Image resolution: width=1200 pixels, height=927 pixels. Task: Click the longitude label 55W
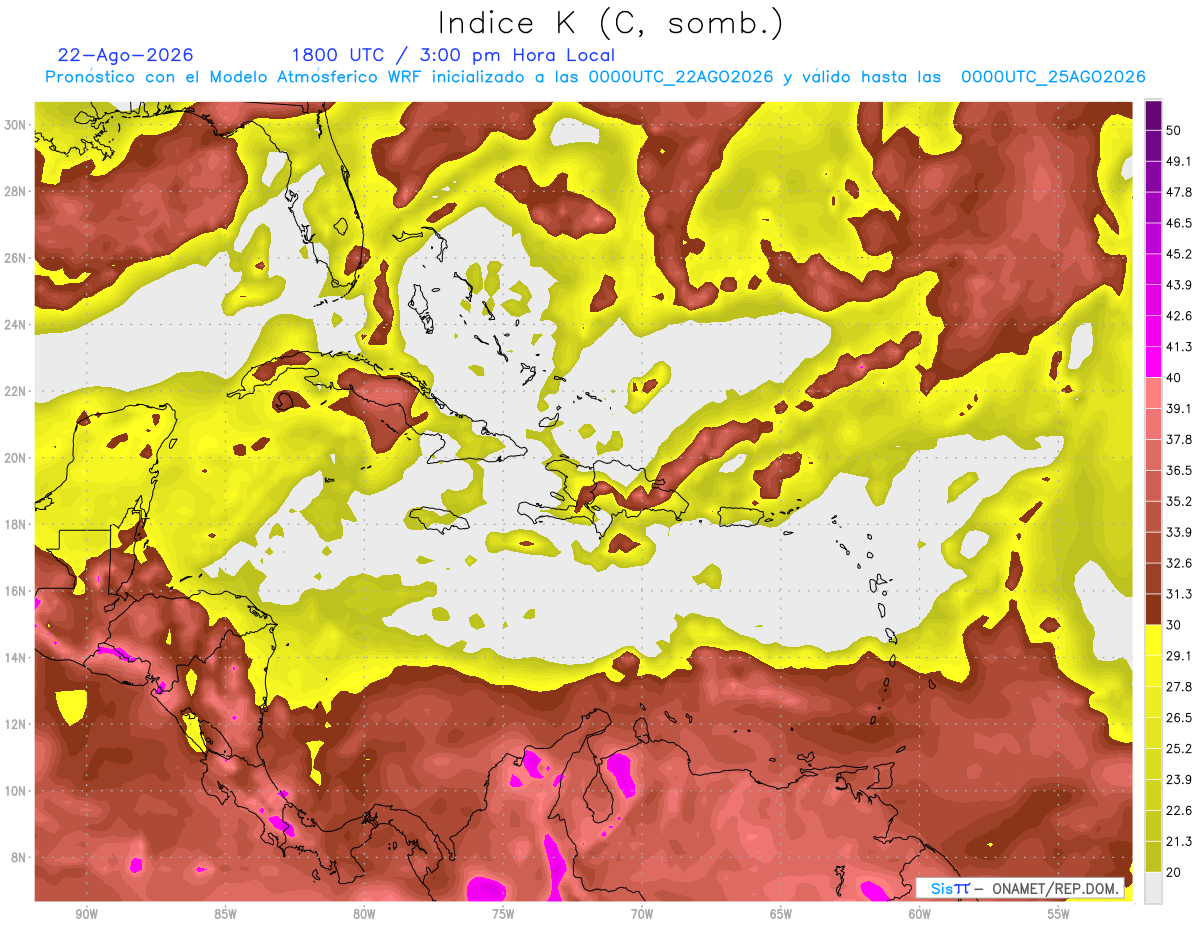[1059, 915]
